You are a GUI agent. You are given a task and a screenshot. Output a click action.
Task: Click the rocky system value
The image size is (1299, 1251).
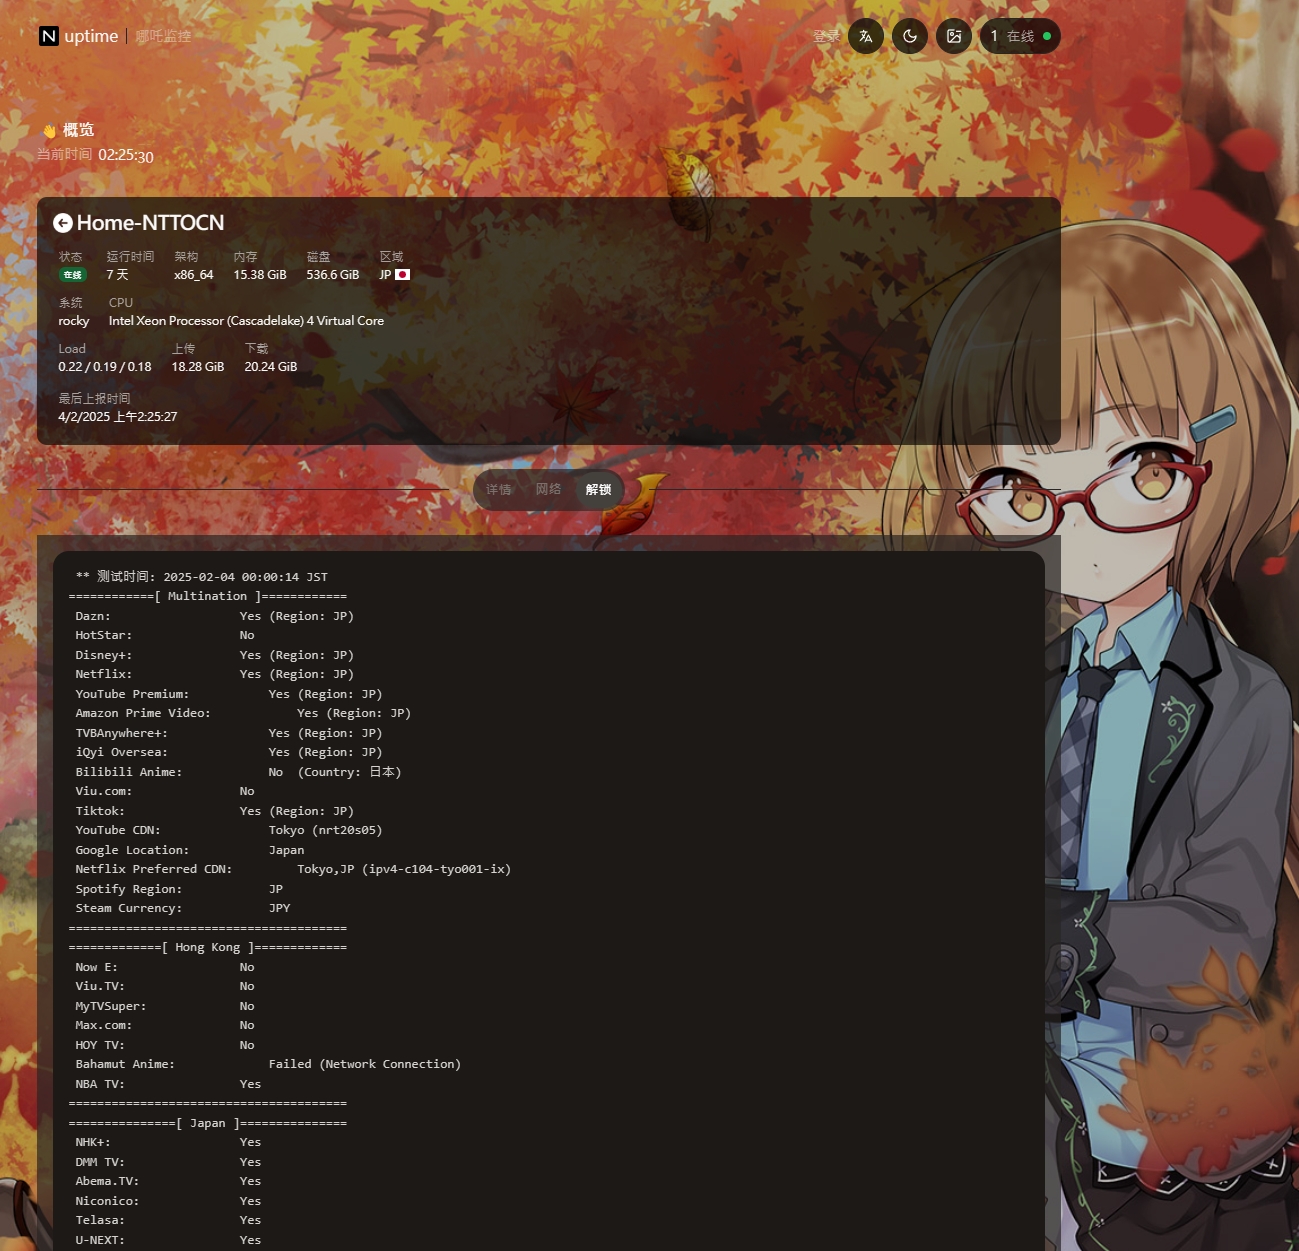tap(74, 321)
